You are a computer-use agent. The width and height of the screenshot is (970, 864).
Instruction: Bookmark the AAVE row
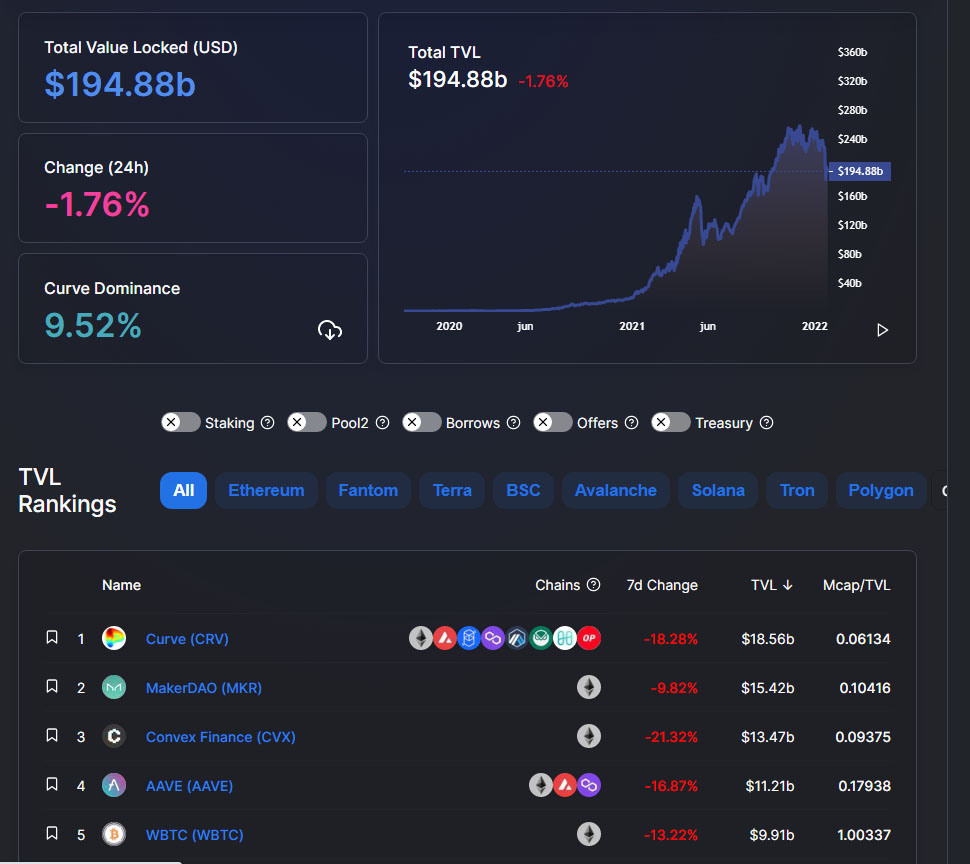tap(52, 784)
